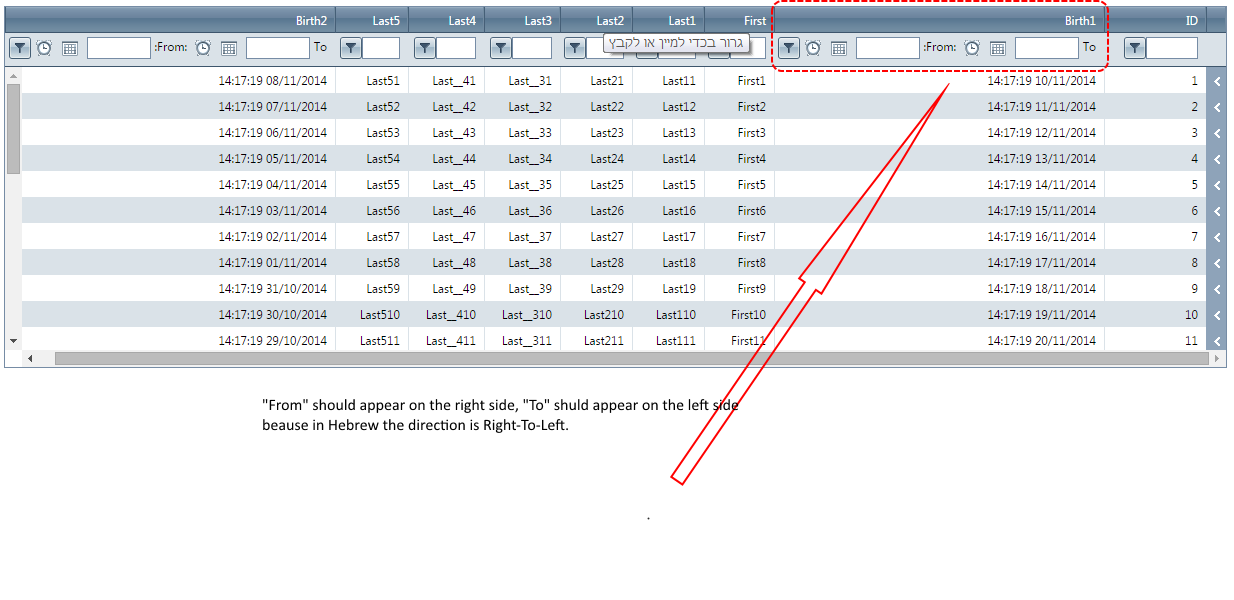Sort by the Last3 column header
Image resolution: width=1234 pixels, height=600 pixels.
(523, 20)
